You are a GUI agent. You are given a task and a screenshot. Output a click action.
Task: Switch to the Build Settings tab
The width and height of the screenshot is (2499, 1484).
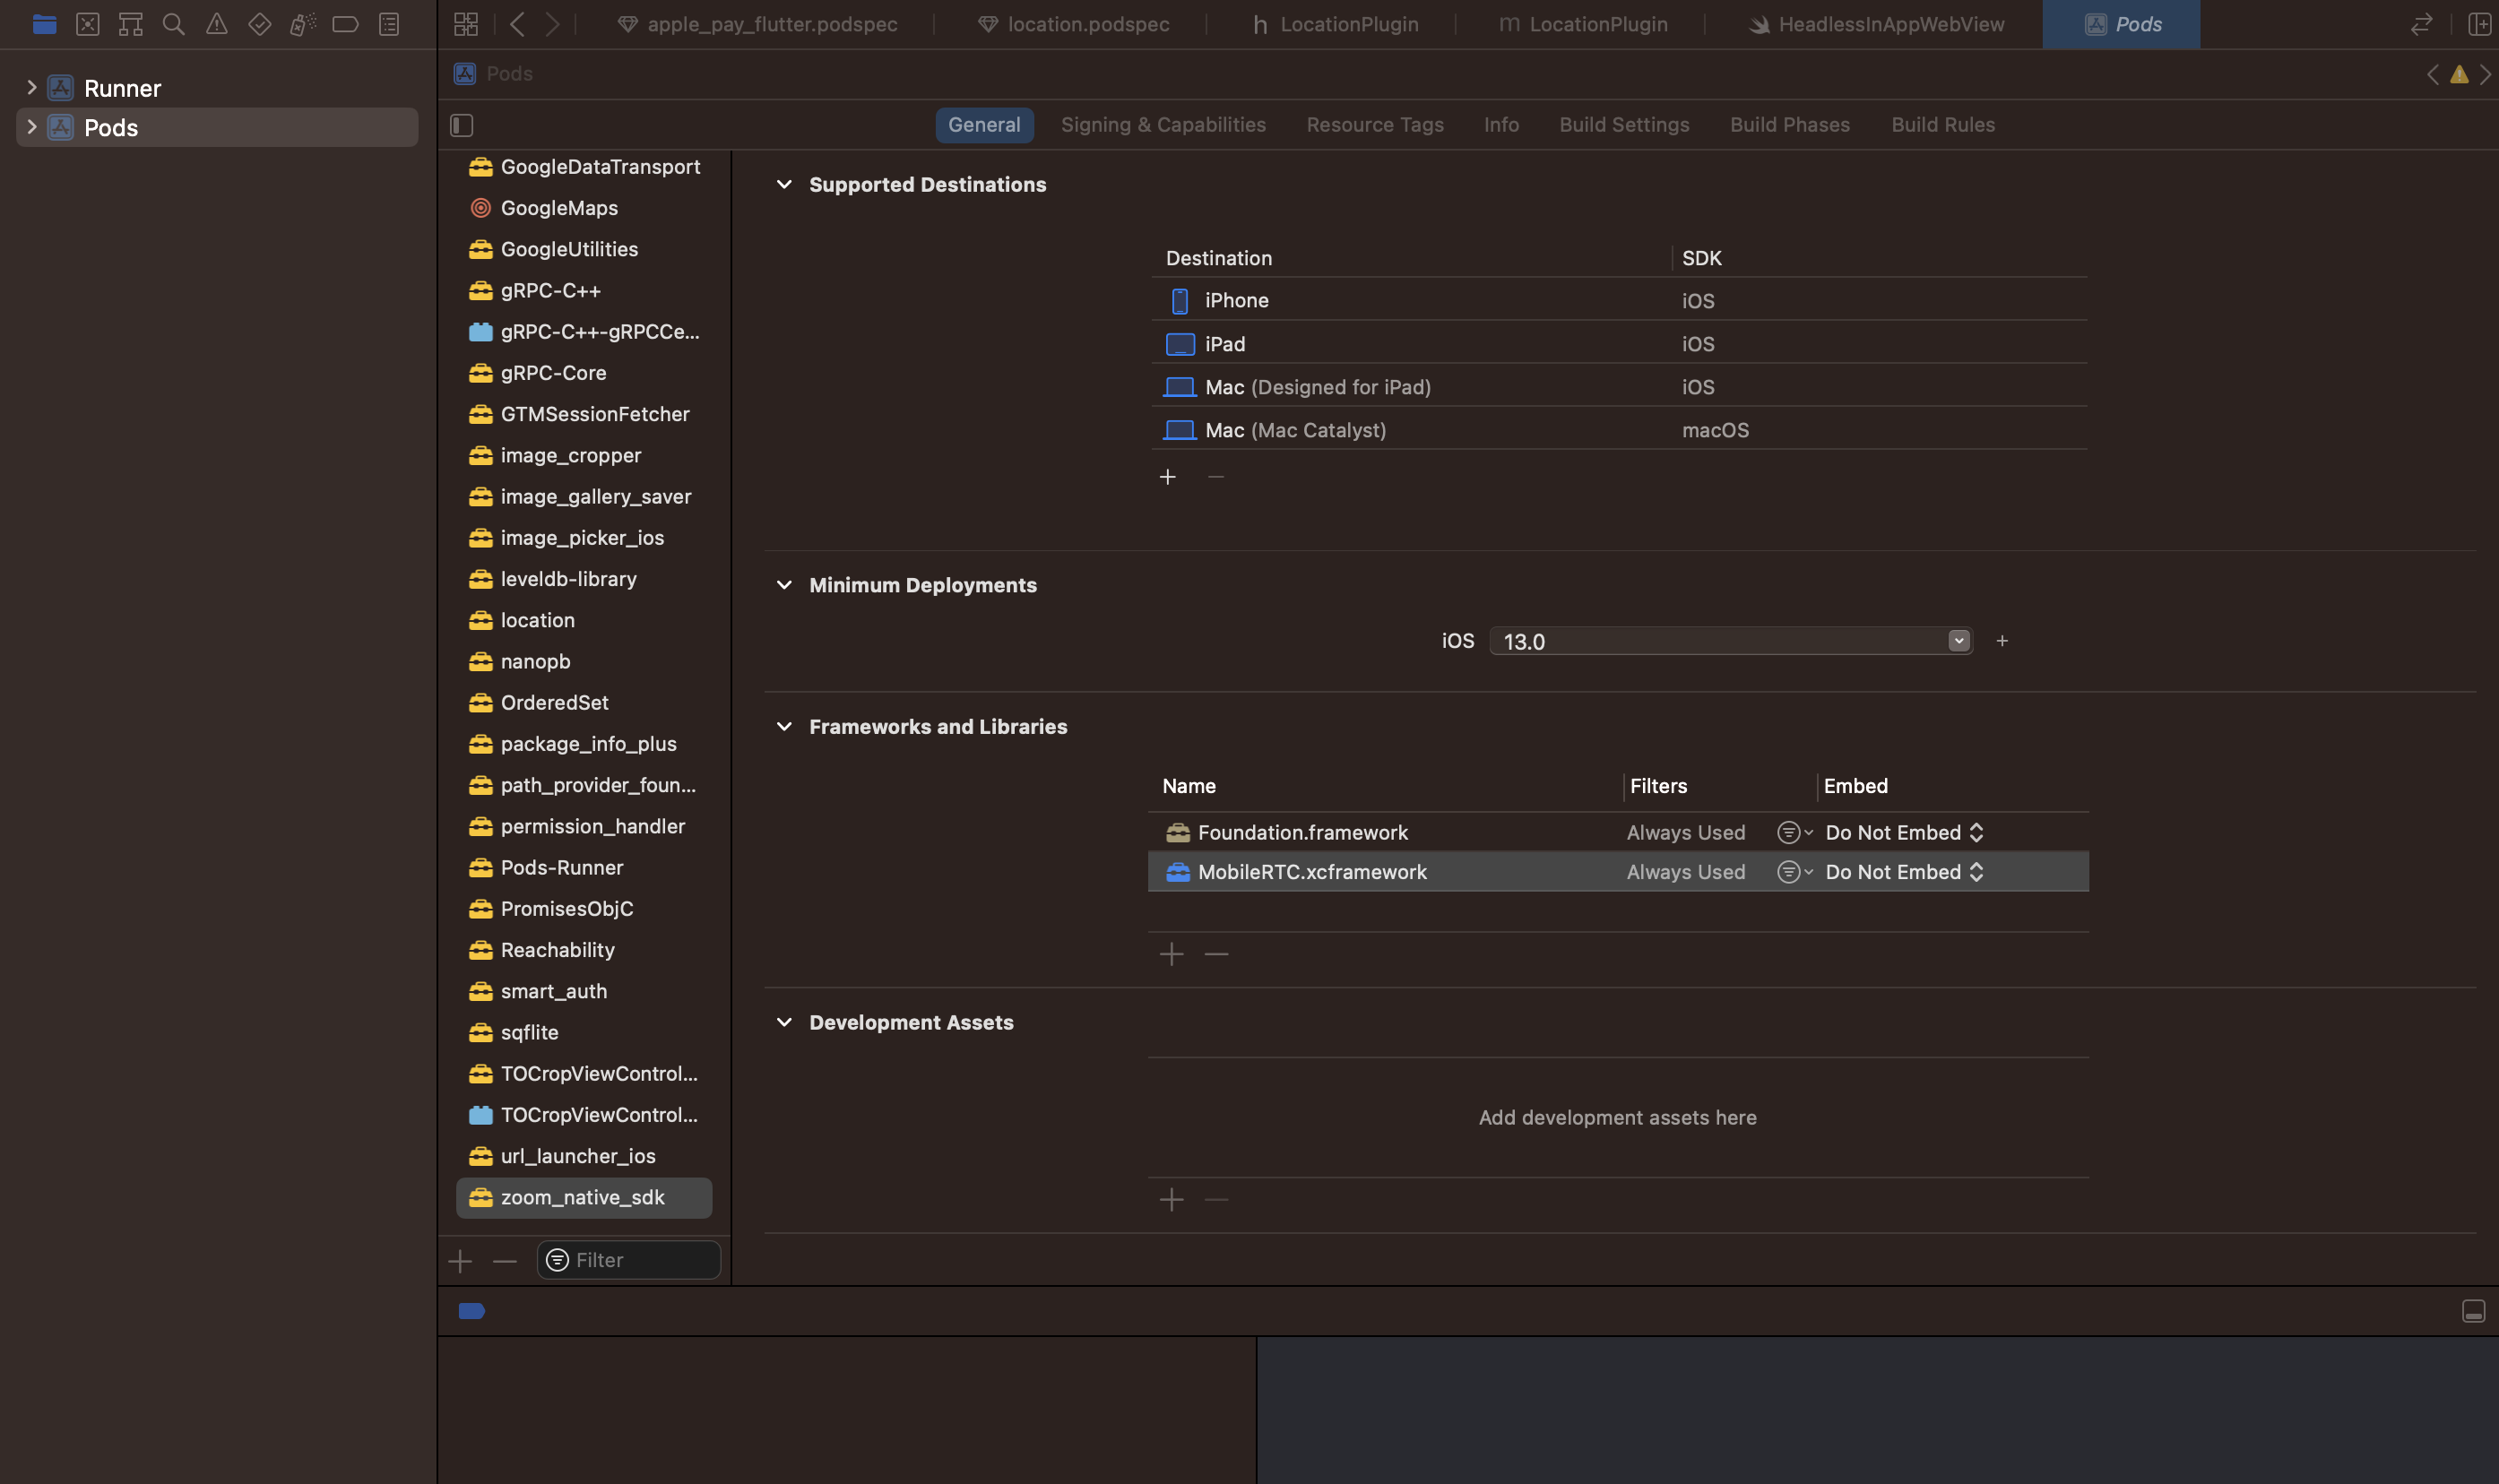[1623, 125]
